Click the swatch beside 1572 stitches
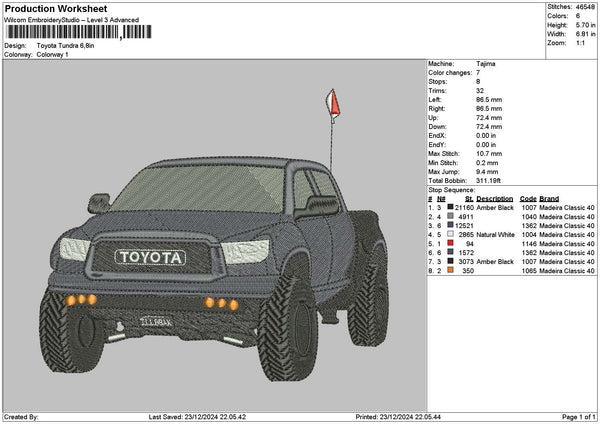Screen dimensions: 600x424 tap(450, 252)
